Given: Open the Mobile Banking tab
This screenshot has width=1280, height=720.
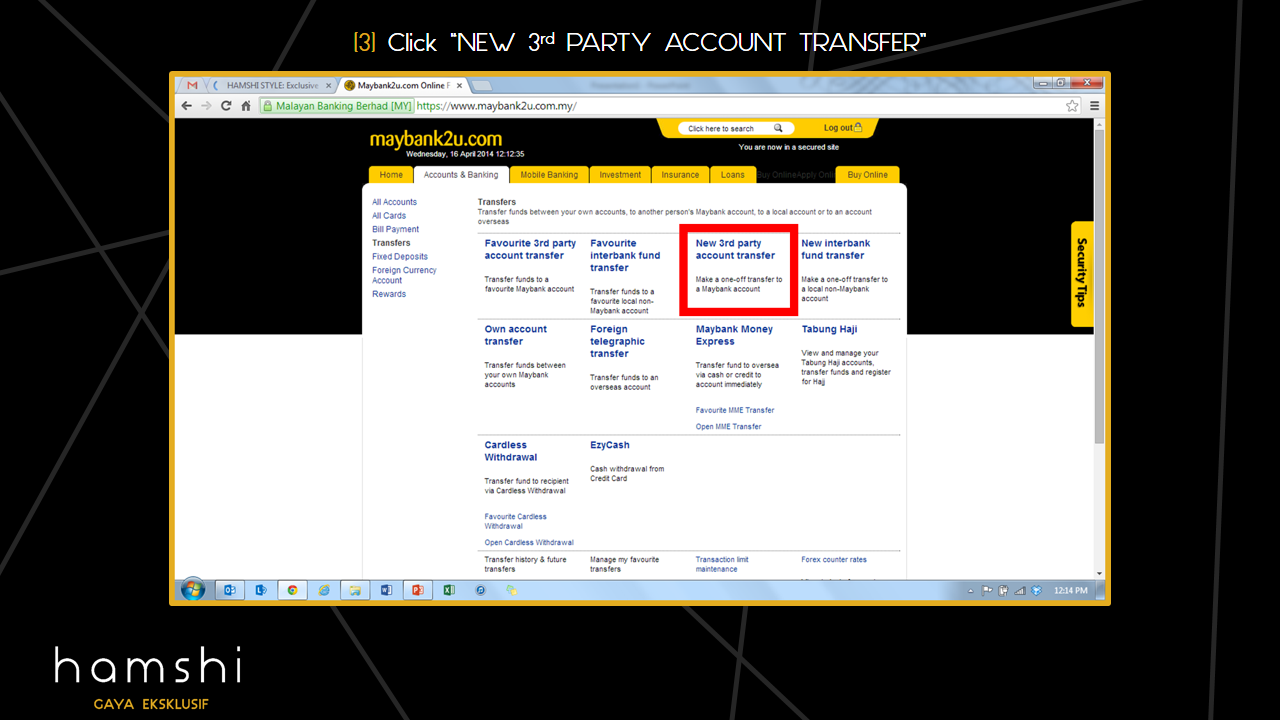Looking at the screenshot, I should click(x=549, y=175).
